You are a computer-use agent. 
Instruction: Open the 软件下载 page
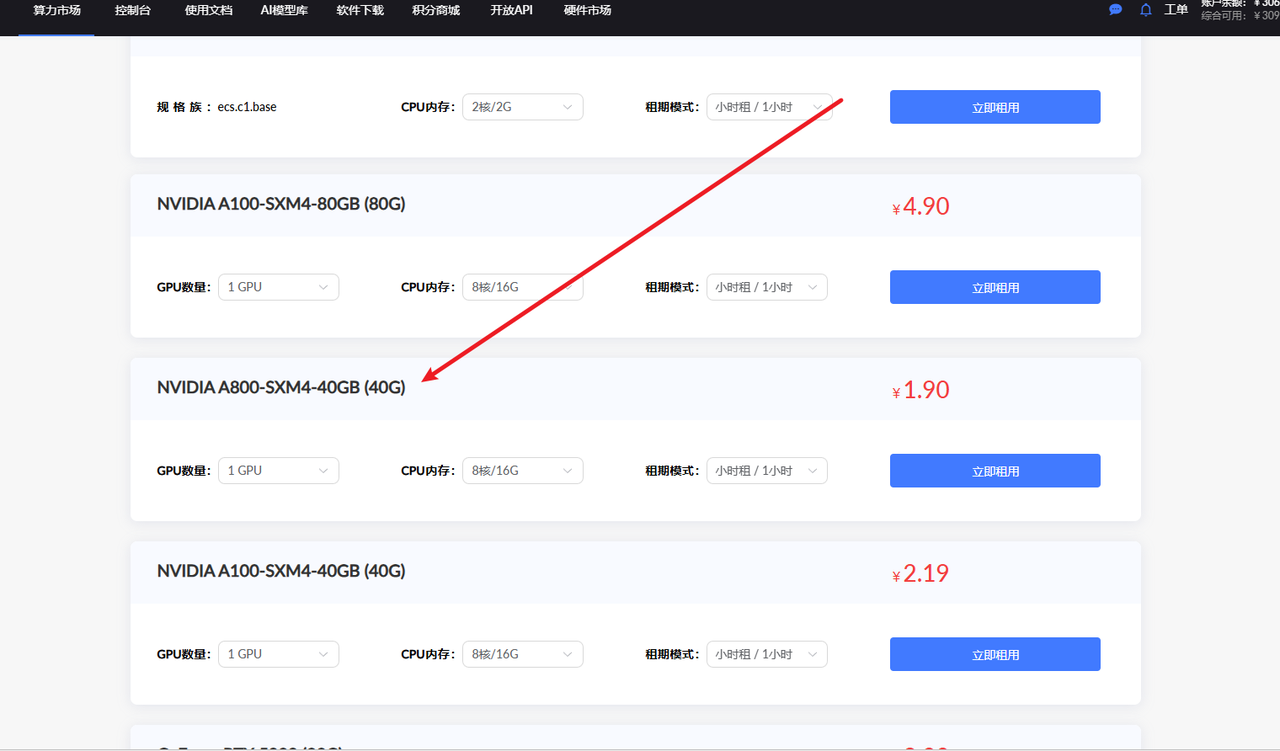(359, 11)
